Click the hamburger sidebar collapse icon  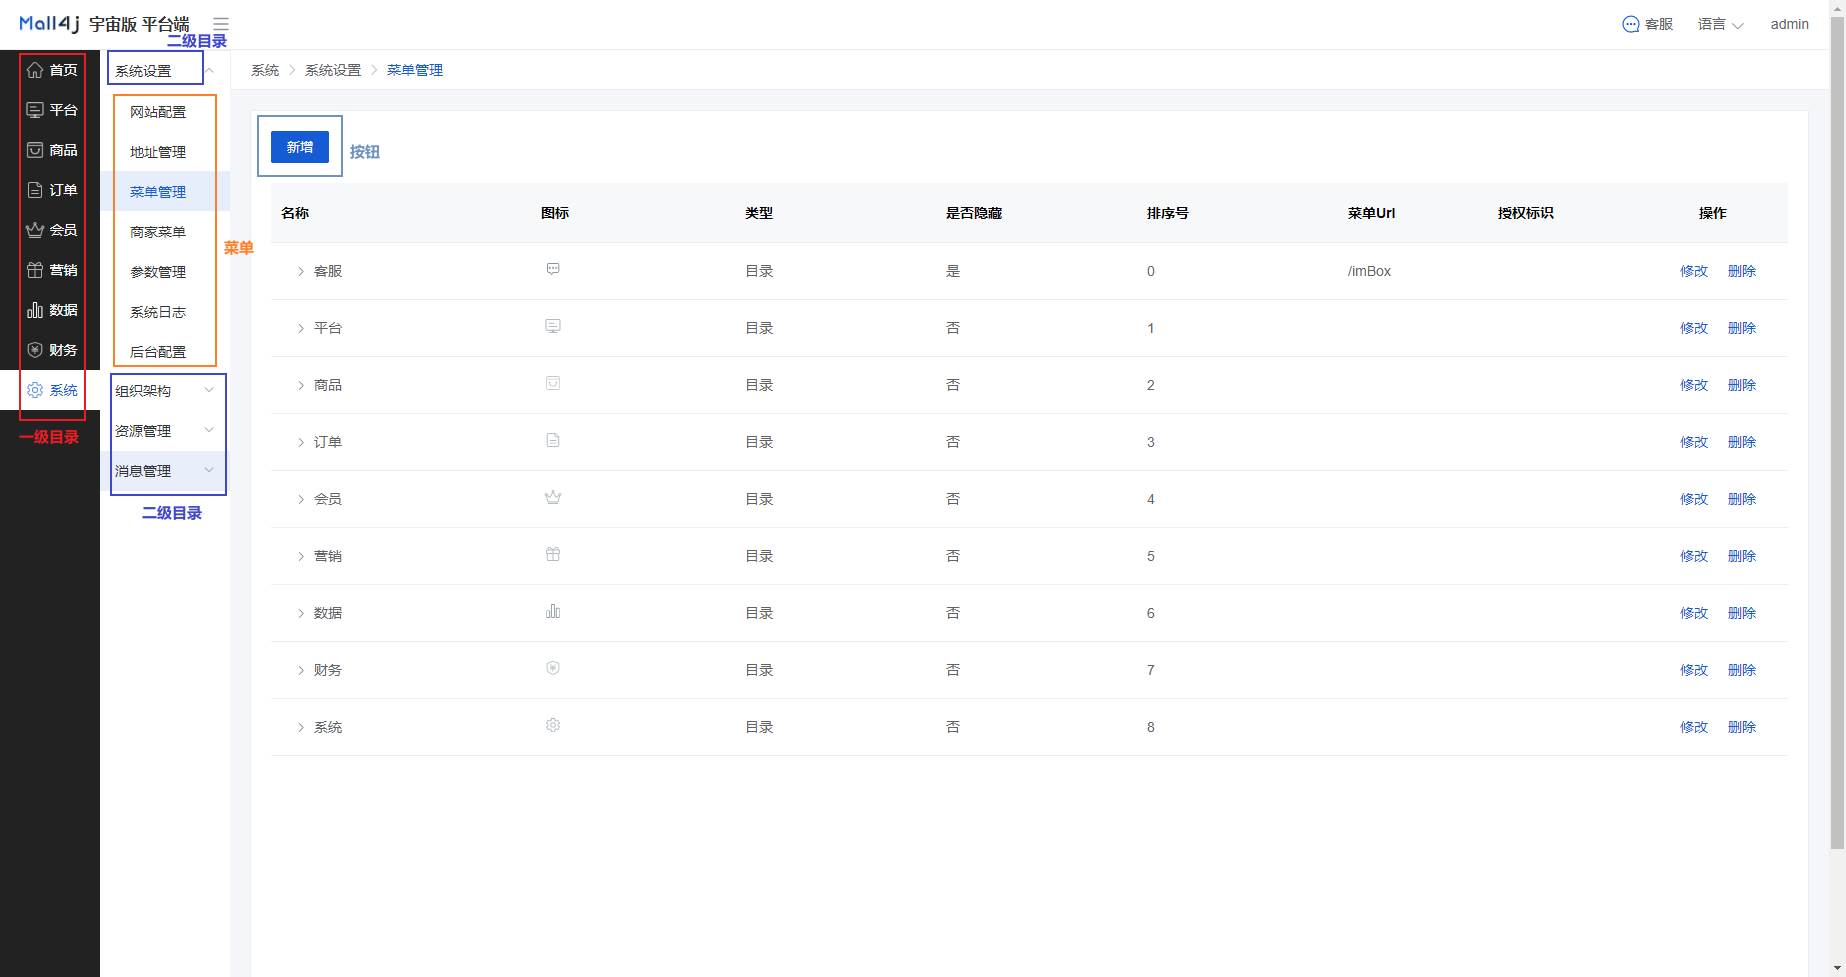coord(221,24)
